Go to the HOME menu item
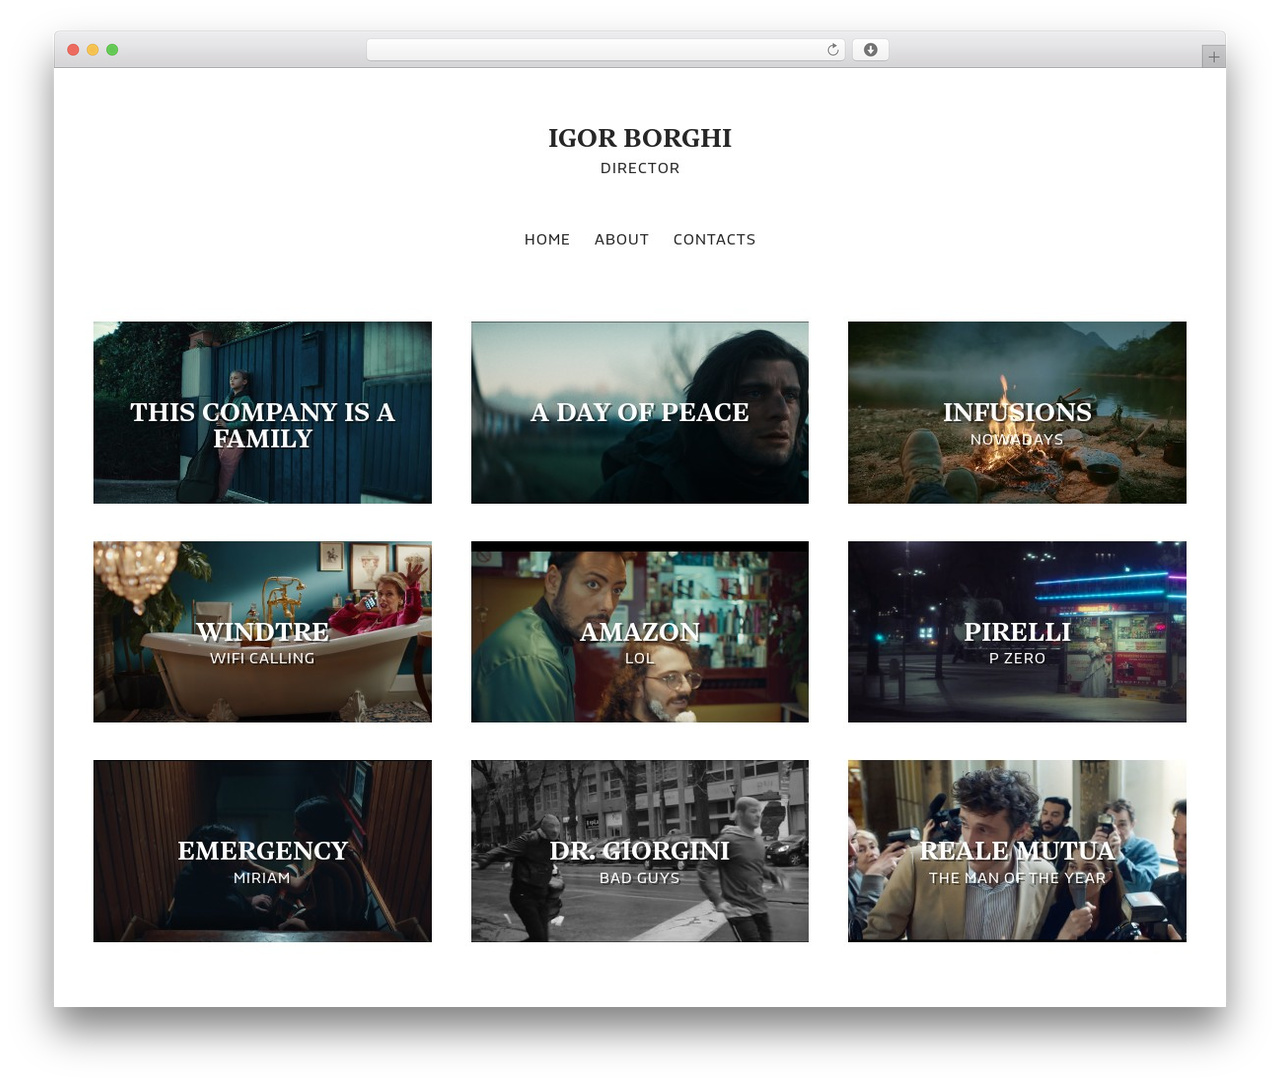The width and height of the screenshot is (1280, 1084). [x=547, y=239]
